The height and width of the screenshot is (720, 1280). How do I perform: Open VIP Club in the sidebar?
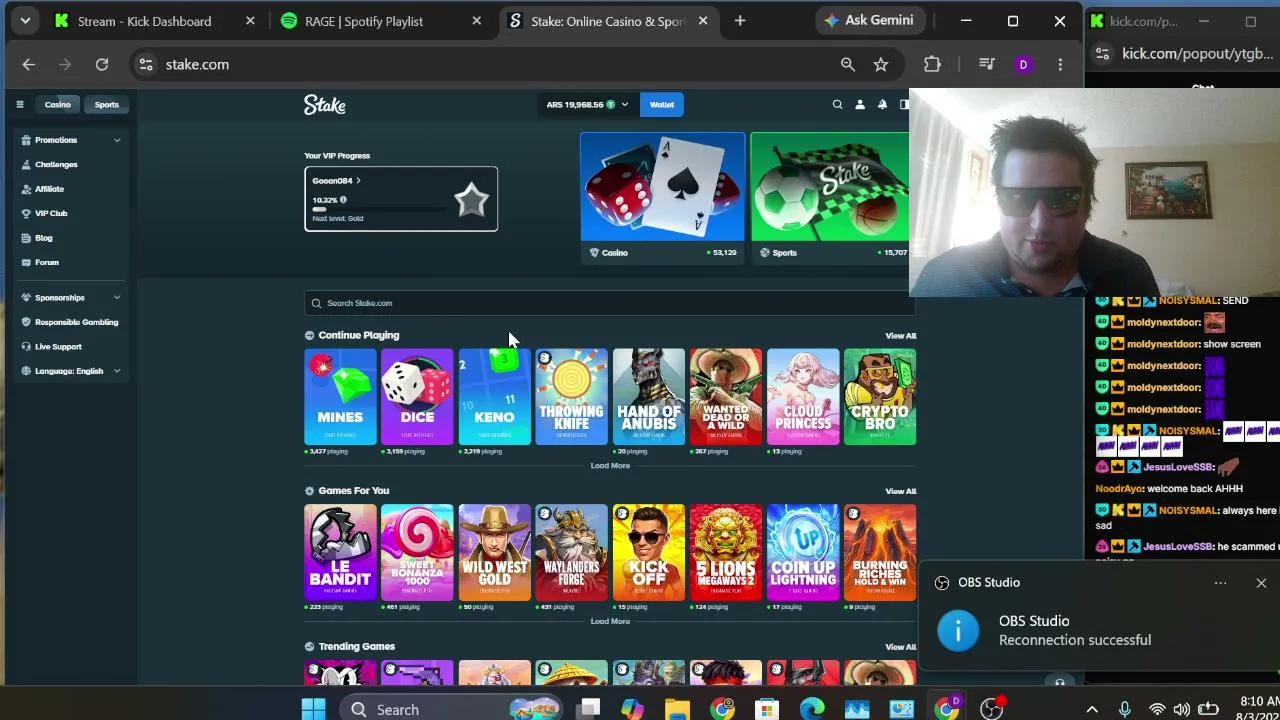(x=51, y=213)
